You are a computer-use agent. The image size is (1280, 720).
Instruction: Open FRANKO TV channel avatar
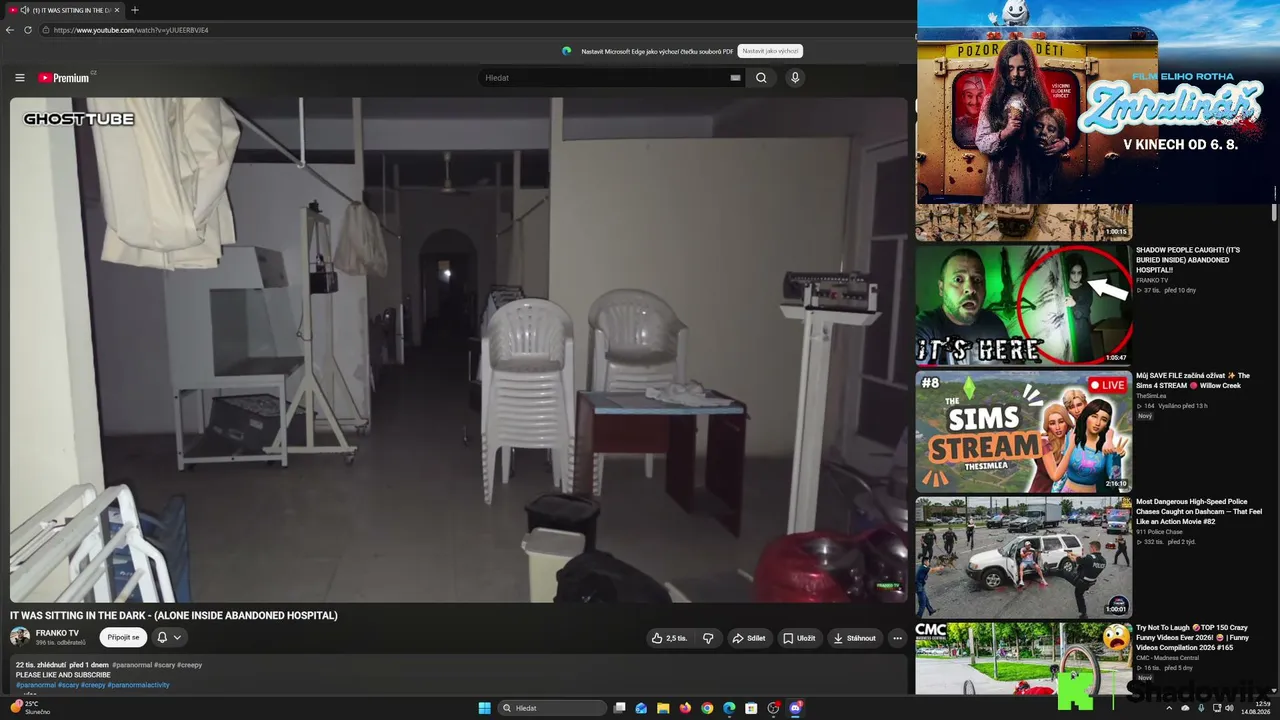[20, 637]
